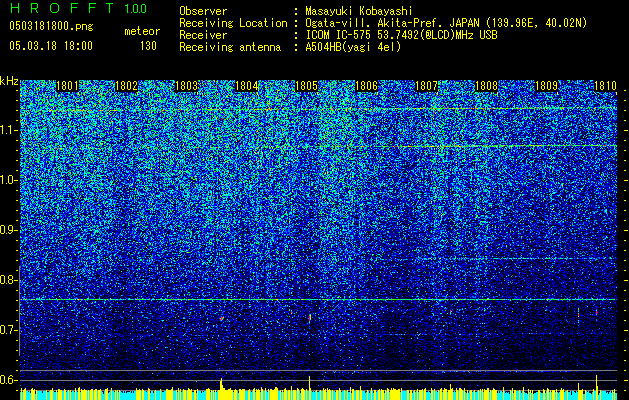The height and width of the screenshot is (400, 629).
Task: Click the Receiving antenna label
Action: [x=230, y=47]
